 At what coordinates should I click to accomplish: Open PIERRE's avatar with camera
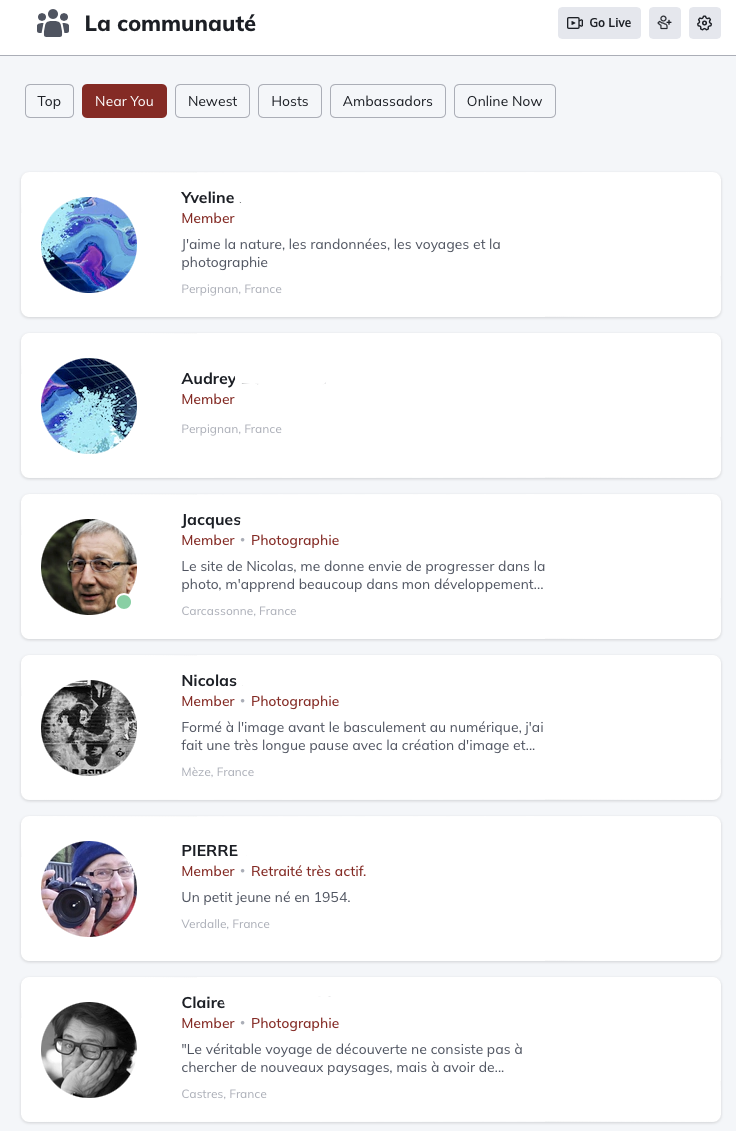coord(89,889)
